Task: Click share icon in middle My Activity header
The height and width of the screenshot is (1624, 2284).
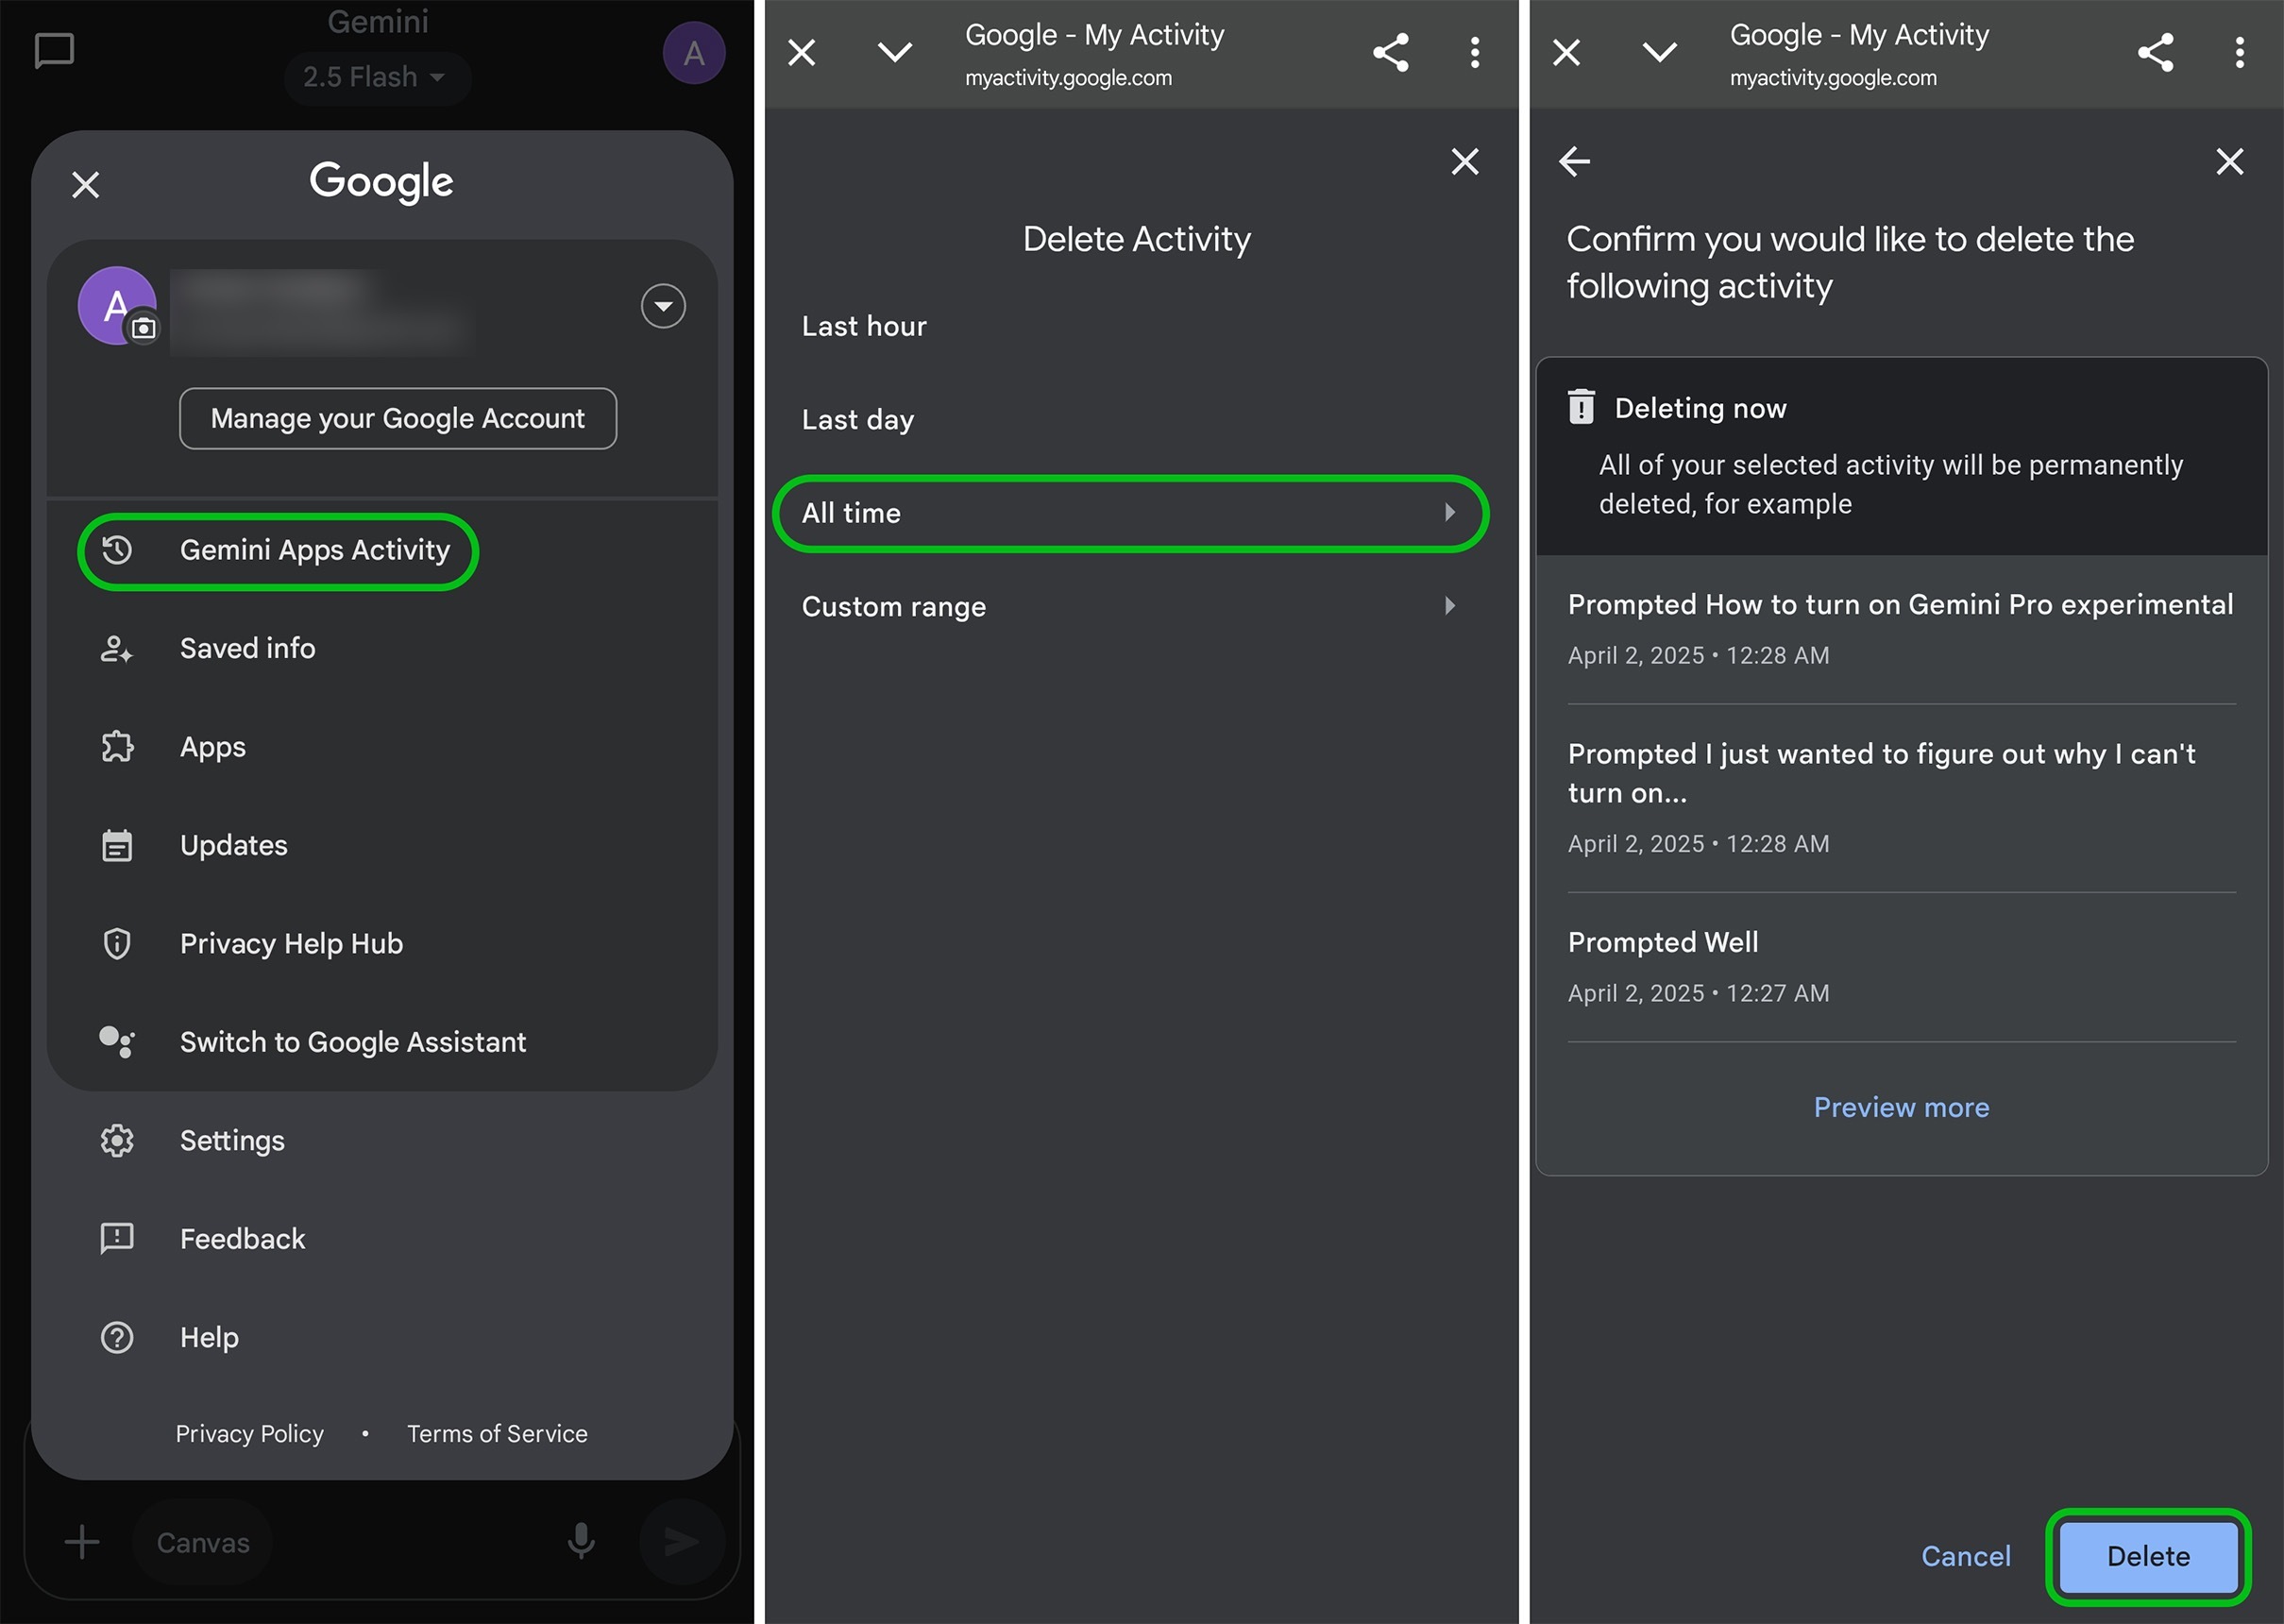Action: (1390, 52)
